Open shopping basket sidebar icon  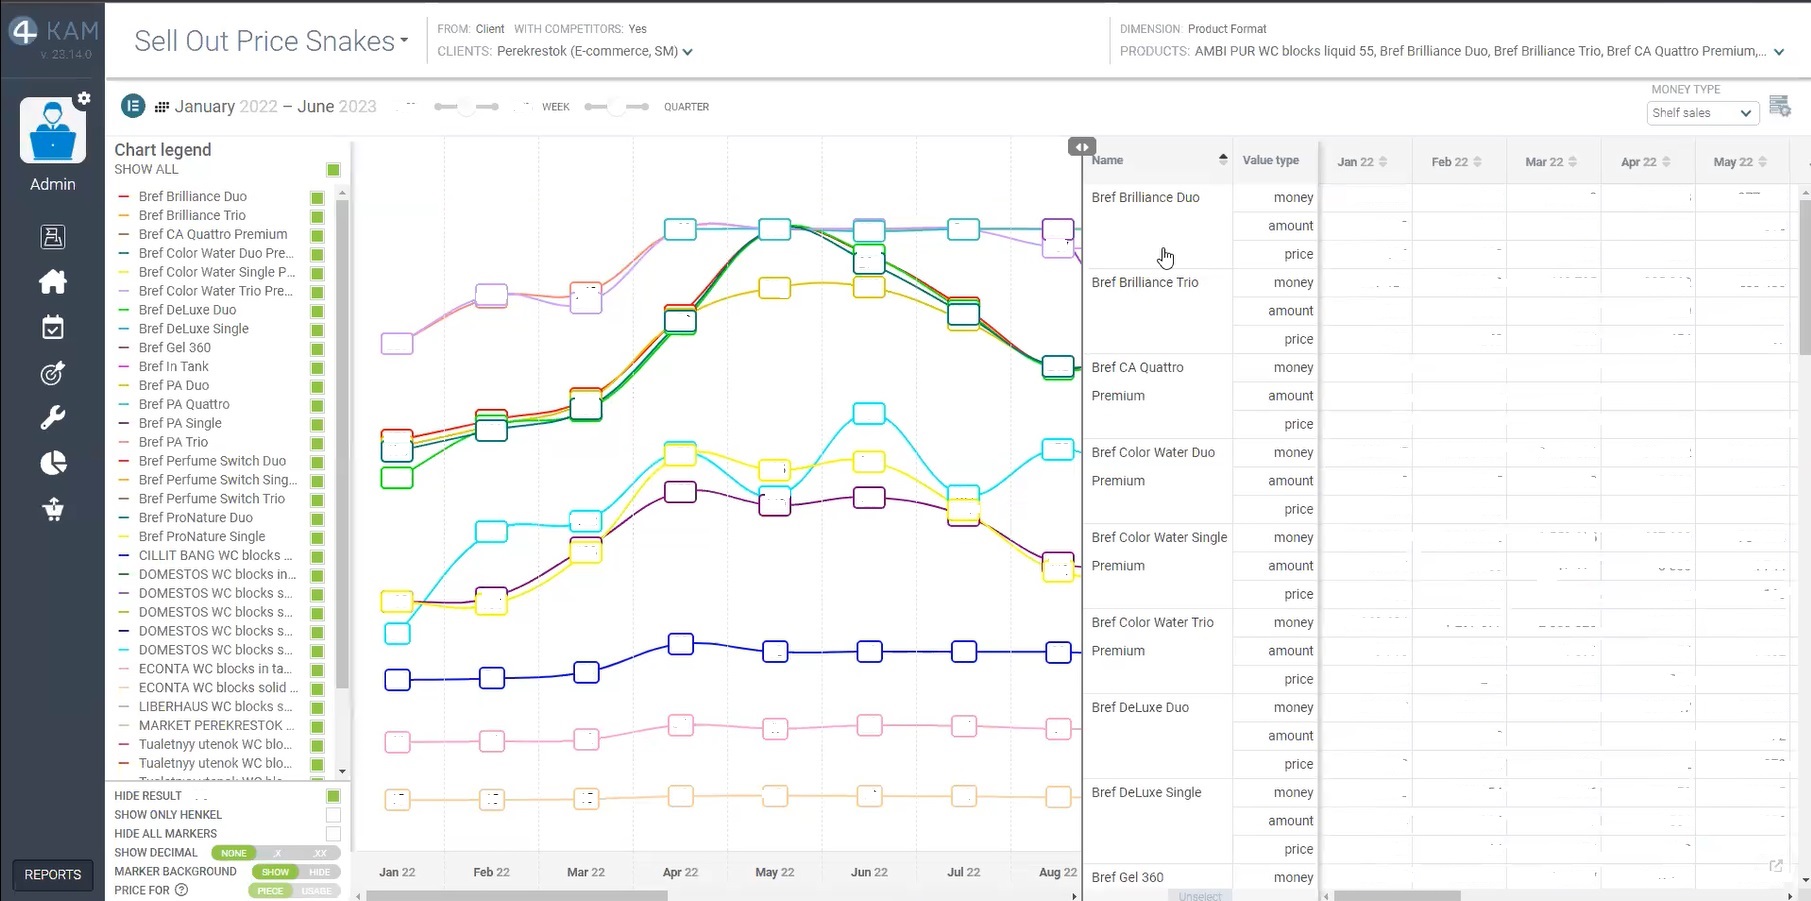tap(53, 509)
